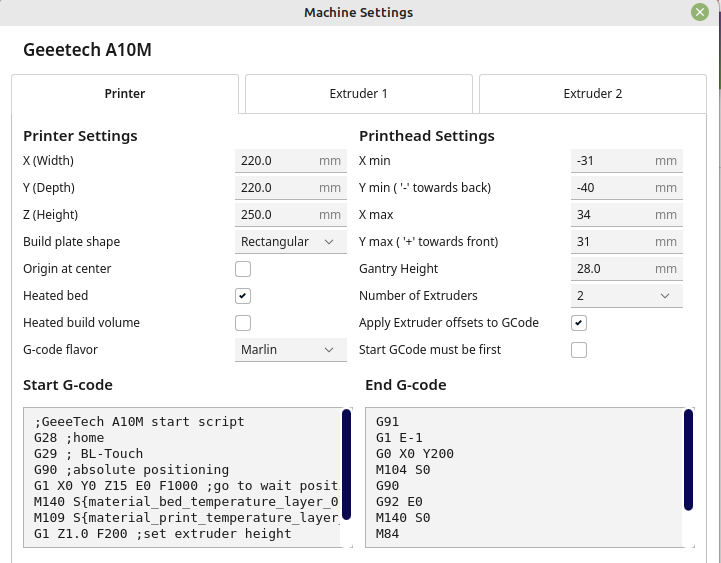Click the End G-code scrollbar
This screenshot has width=721, height=563.
pyautogui.click(x=688, y=460)
